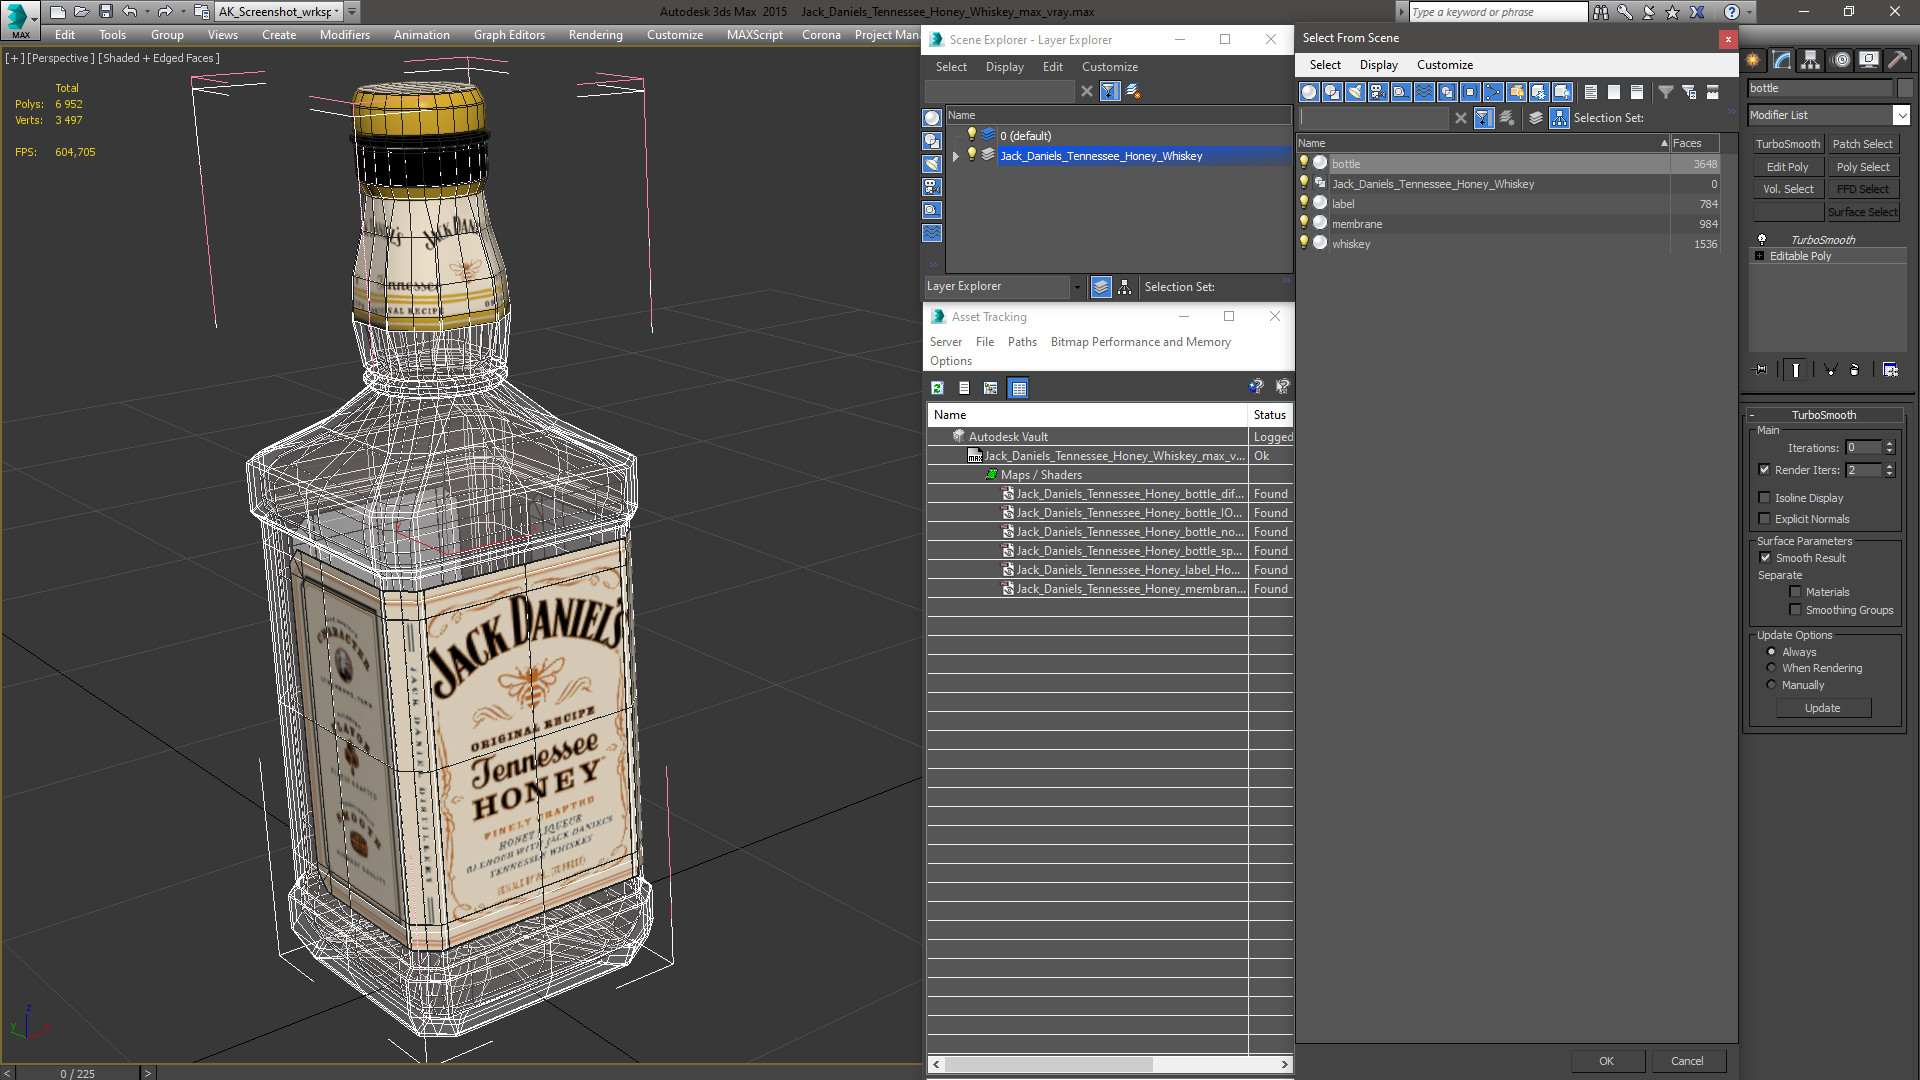Click create new layer icon in Scene Explorer
This screenshot has width=1920, height=1080.
1132,91
